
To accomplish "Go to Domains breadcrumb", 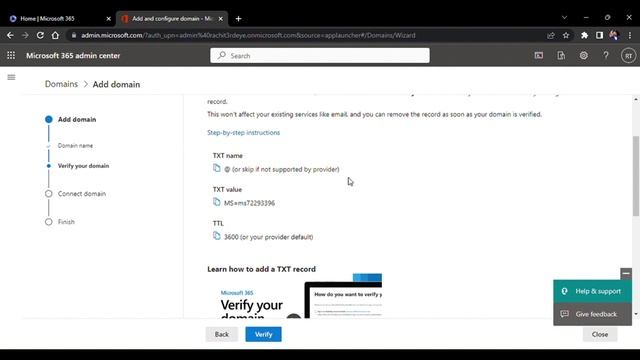I will 61,84.
